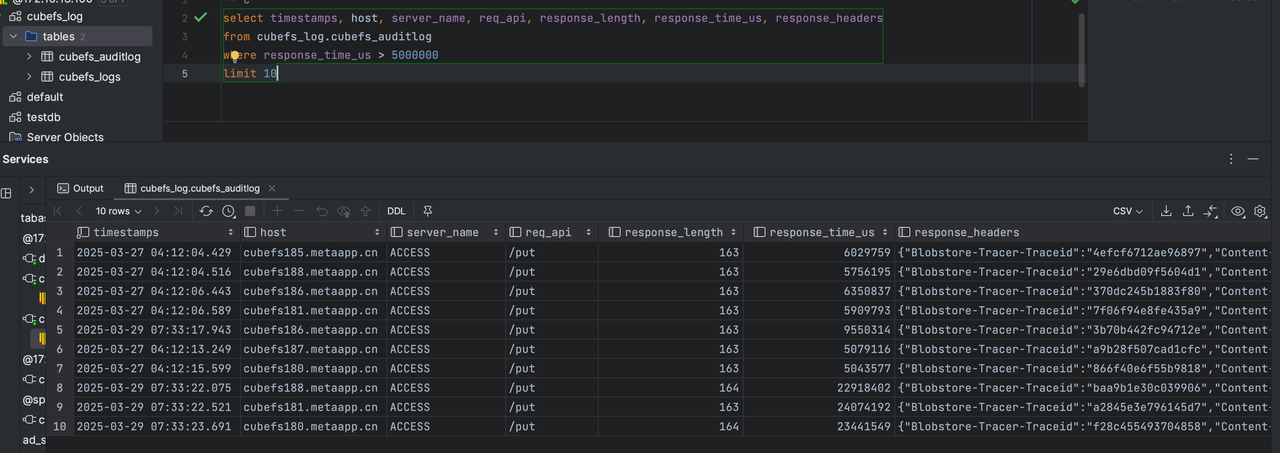Image resolution: width=1280 pixels, height=453 pixels.
Task: Import data with upload icon
Action: pyautogui.click(x=1188, y=211)
